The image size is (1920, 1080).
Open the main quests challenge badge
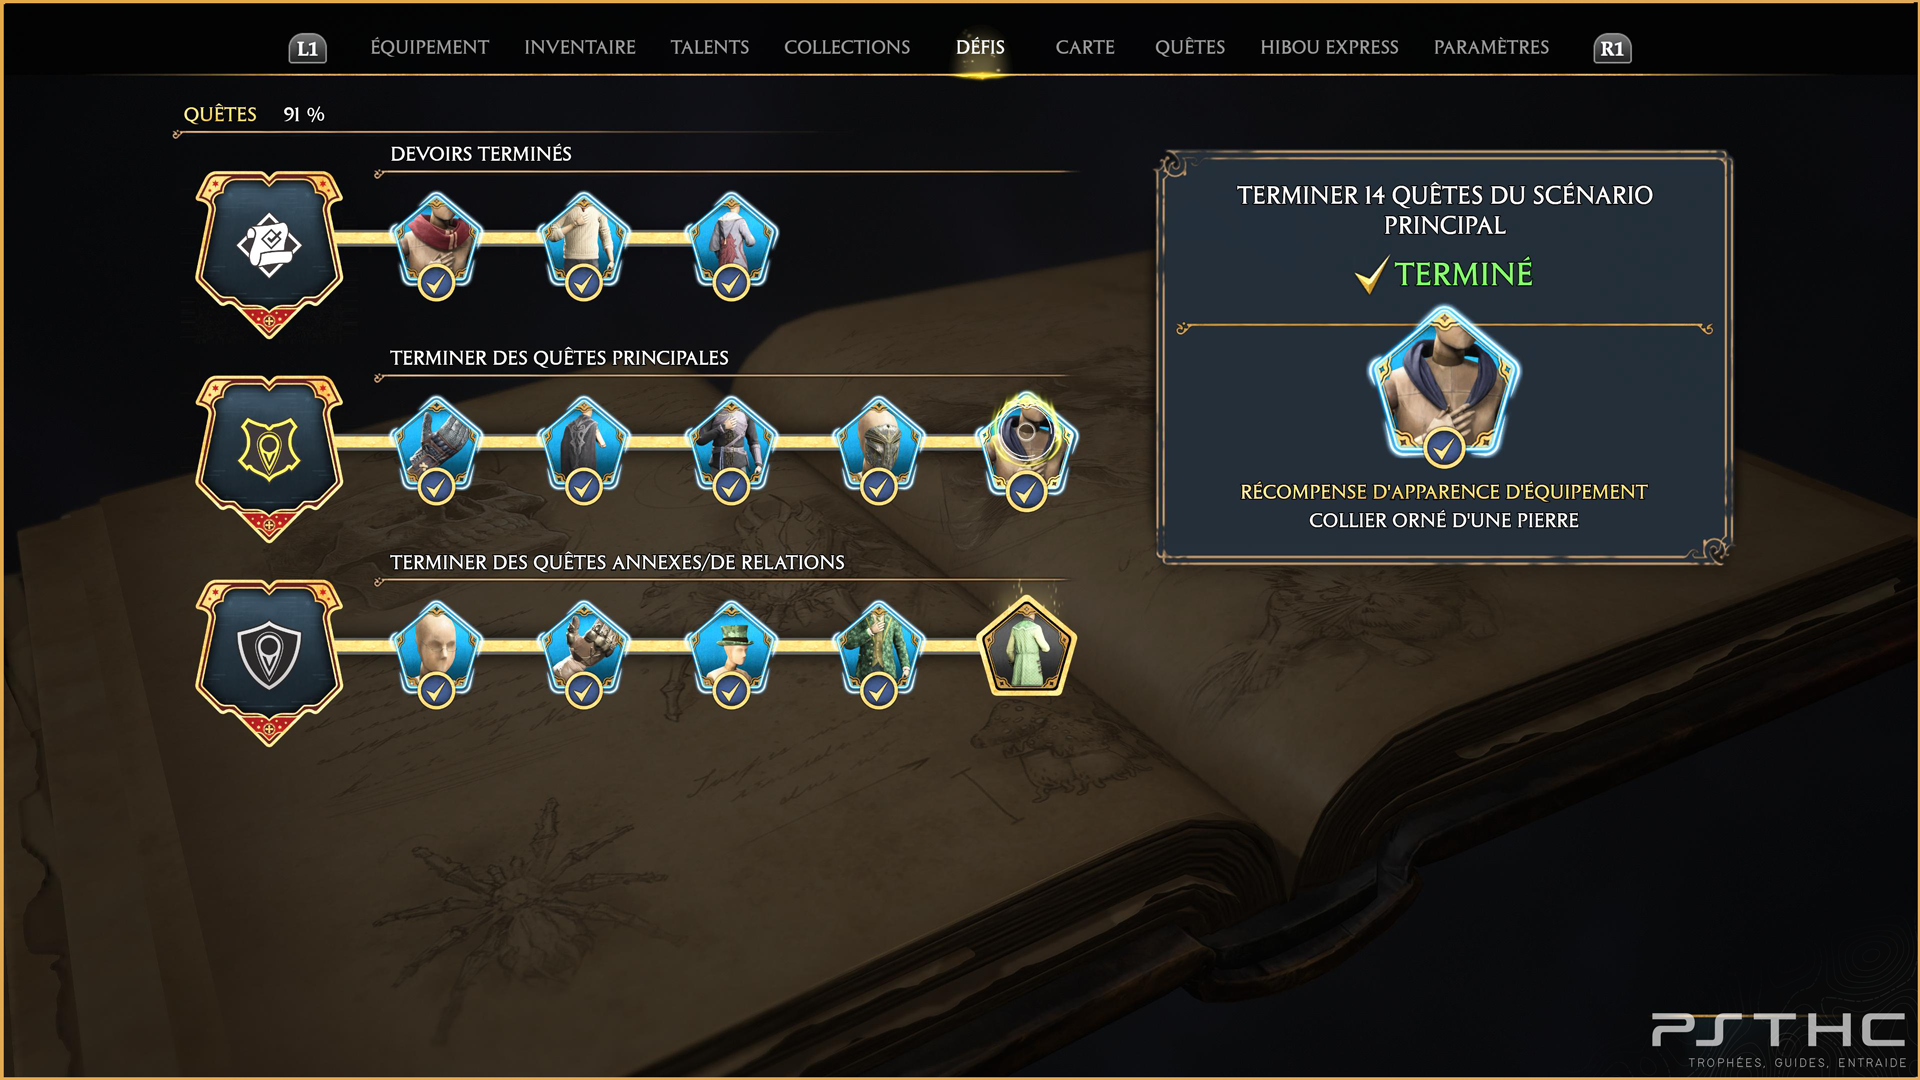coord(269,458)
